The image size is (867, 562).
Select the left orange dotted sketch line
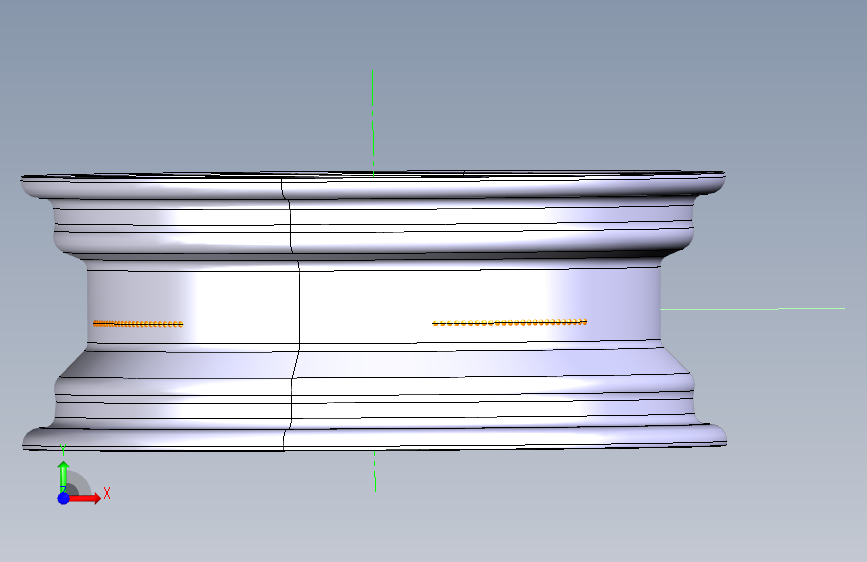click(x=138, y=324)
